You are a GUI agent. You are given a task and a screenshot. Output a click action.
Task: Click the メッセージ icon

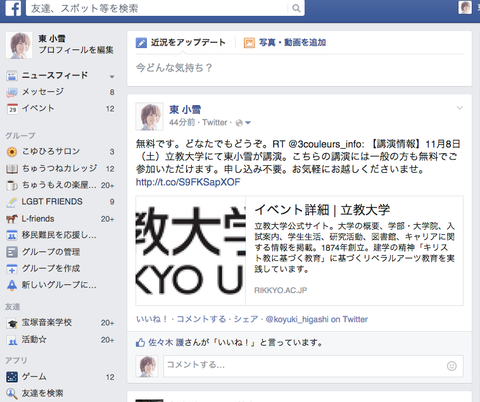click(x=12, y=92)
